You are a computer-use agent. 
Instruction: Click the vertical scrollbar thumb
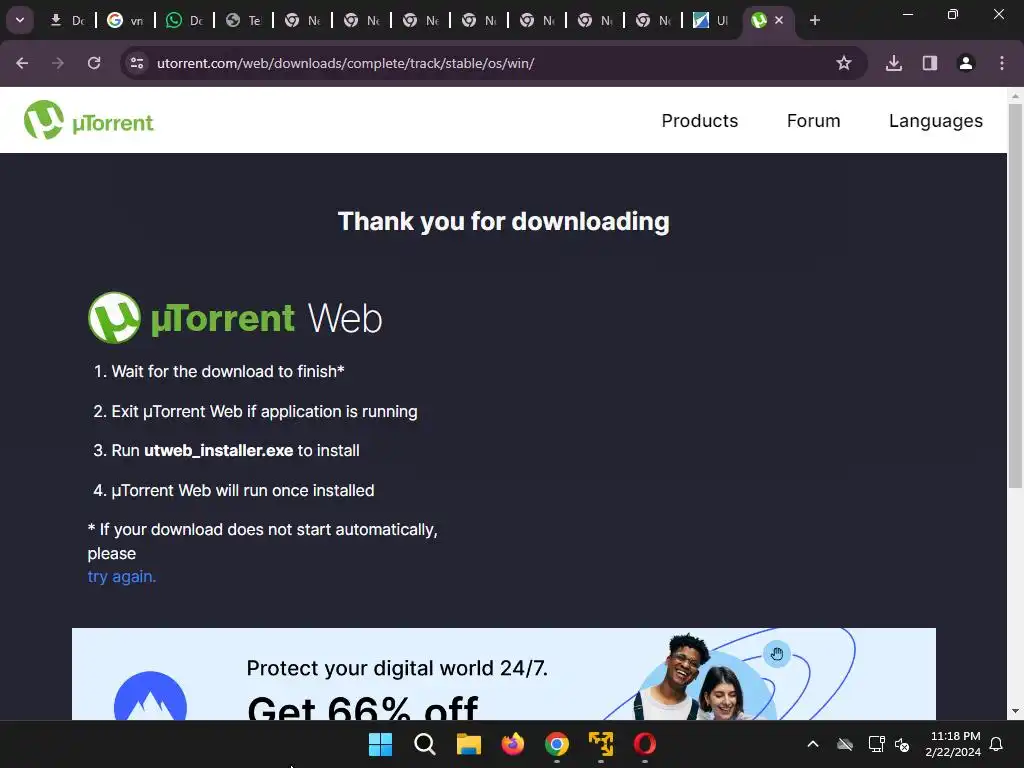[1015, 296]
